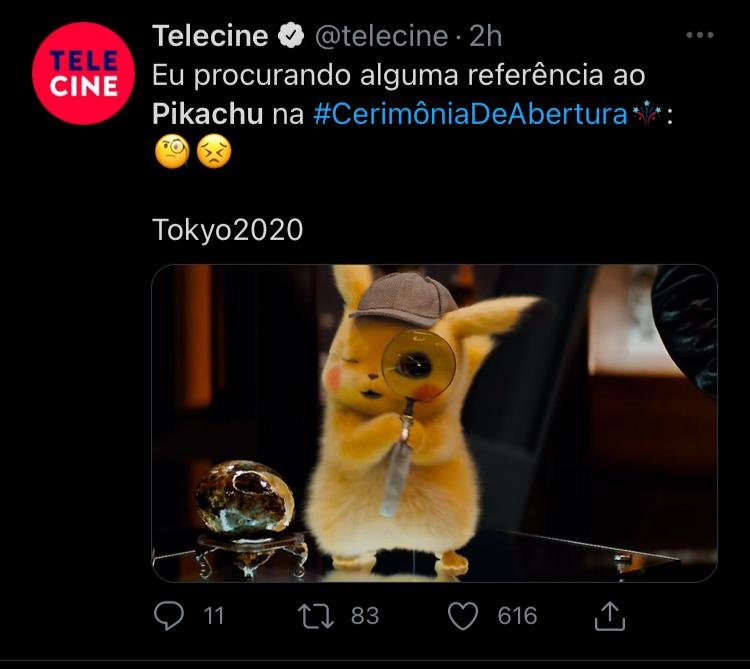The height and width of the screenshot is (669, 750).
Task: Click the bold Pikachu word in tweet
Action: click(x=208, y=114)
